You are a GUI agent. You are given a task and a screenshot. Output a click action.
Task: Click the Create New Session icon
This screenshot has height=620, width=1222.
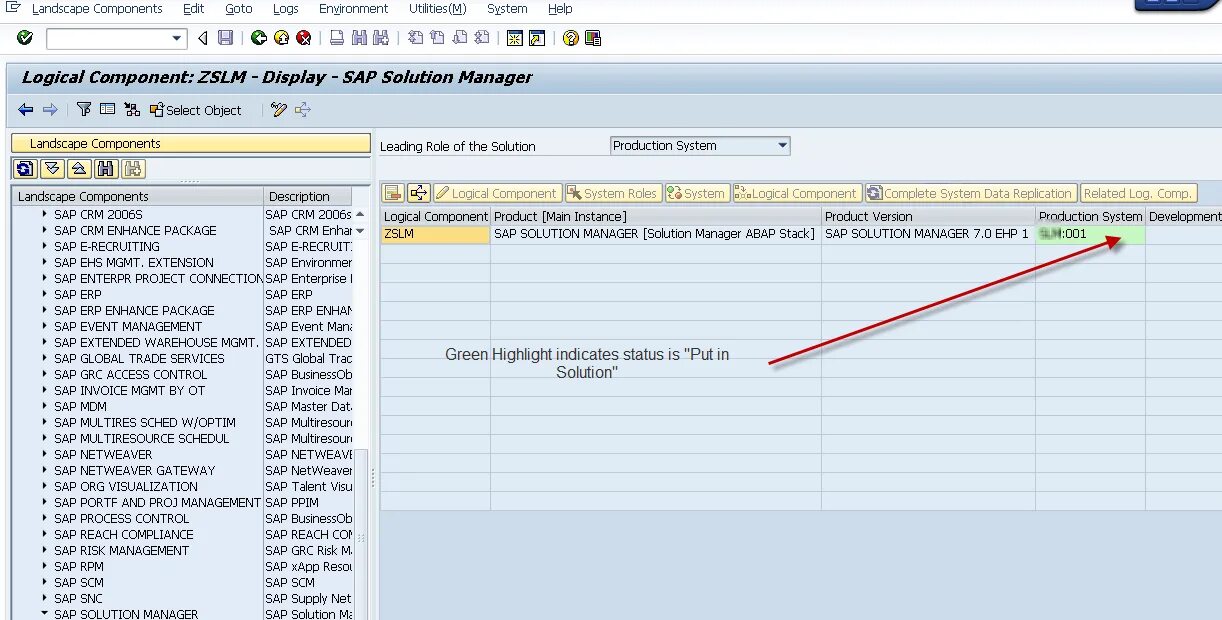point(515,38)
